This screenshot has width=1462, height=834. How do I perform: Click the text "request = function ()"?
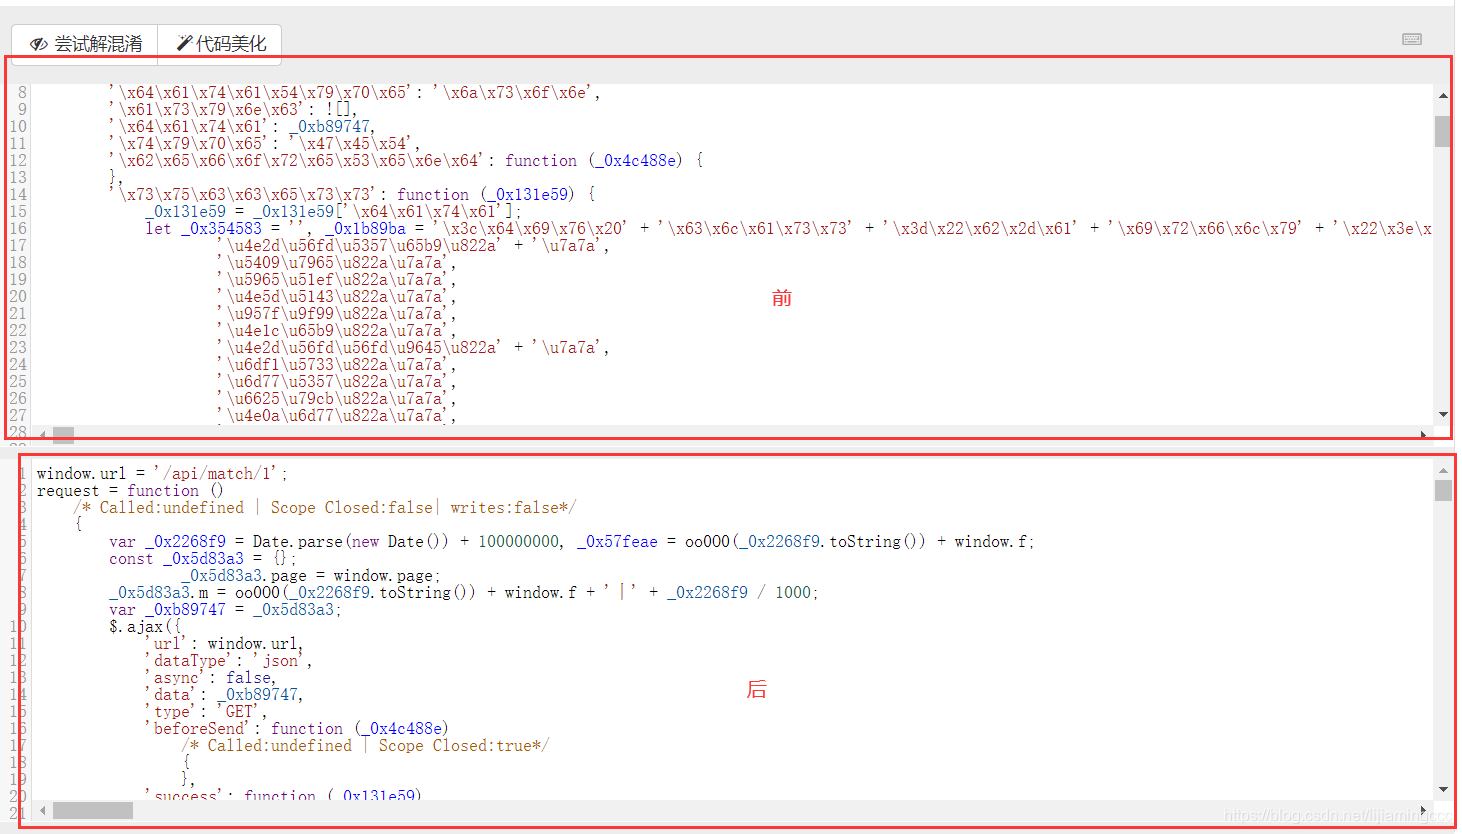tap(130, 491)
